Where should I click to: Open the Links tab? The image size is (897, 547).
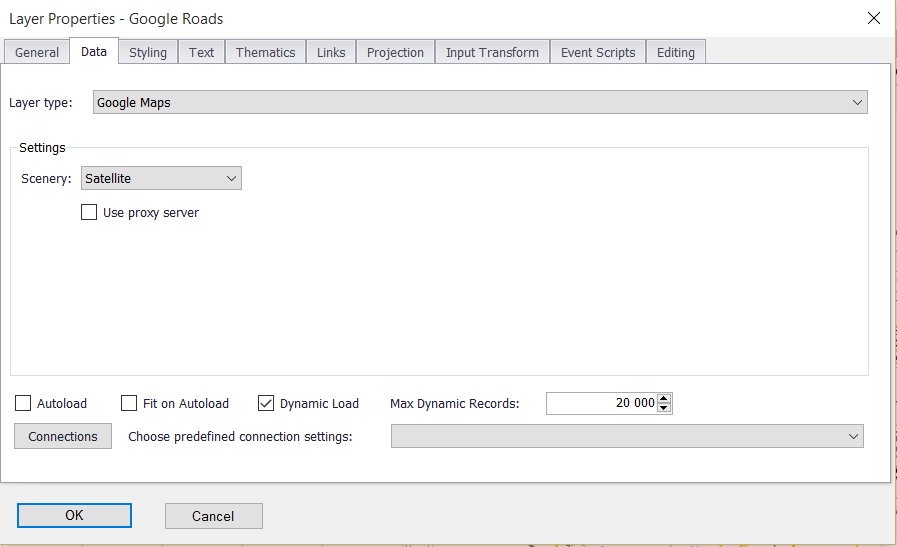(331, 52)
